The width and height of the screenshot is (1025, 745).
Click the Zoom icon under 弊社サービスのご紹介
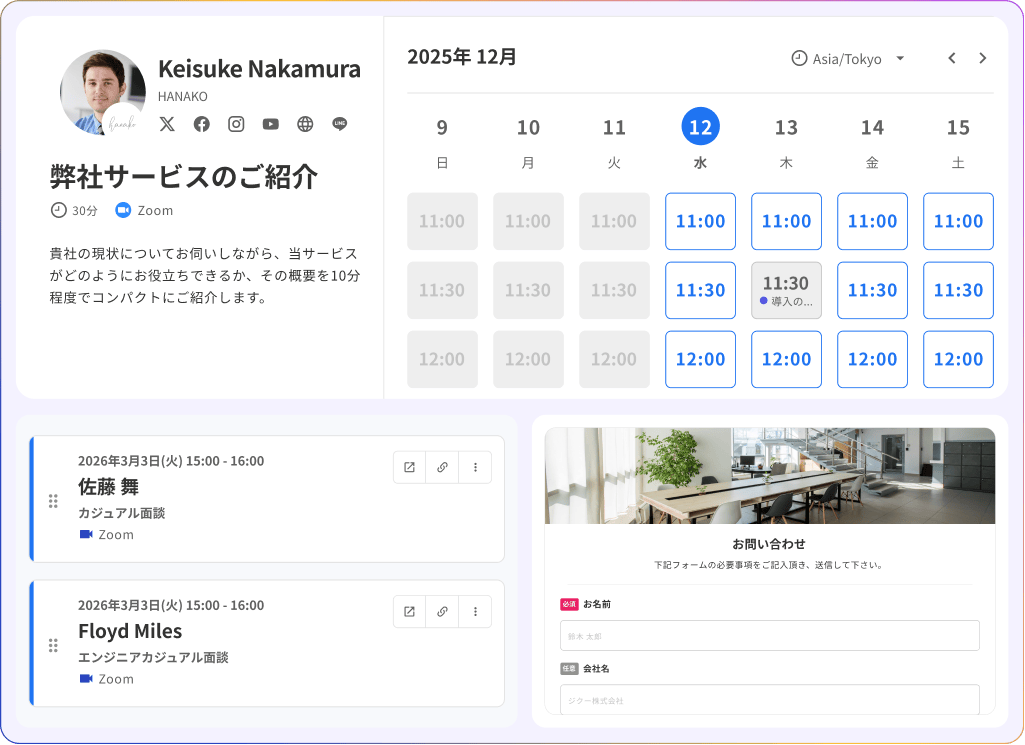click(x=122, y=210)
